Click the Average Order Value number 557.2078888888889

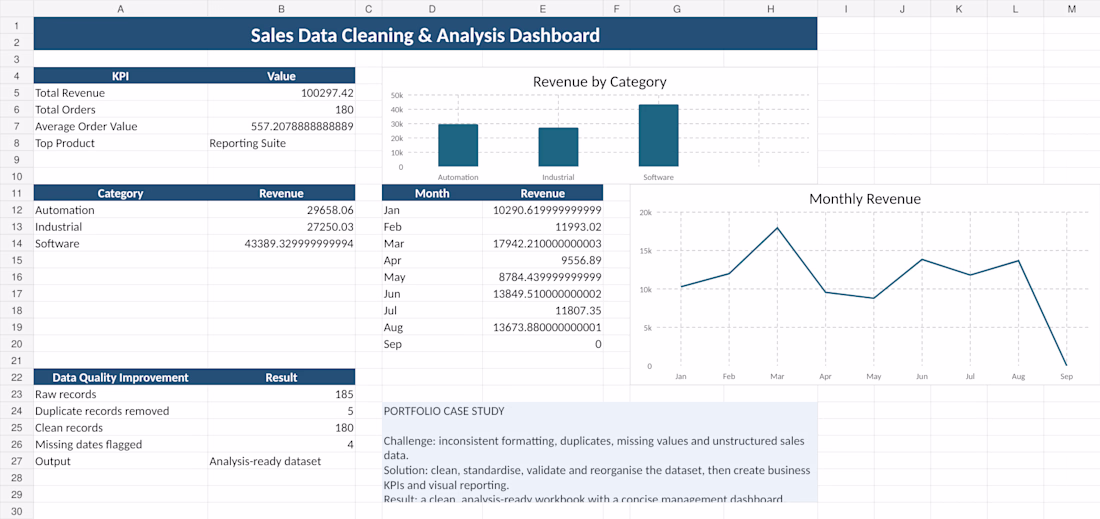pos(281,126)
